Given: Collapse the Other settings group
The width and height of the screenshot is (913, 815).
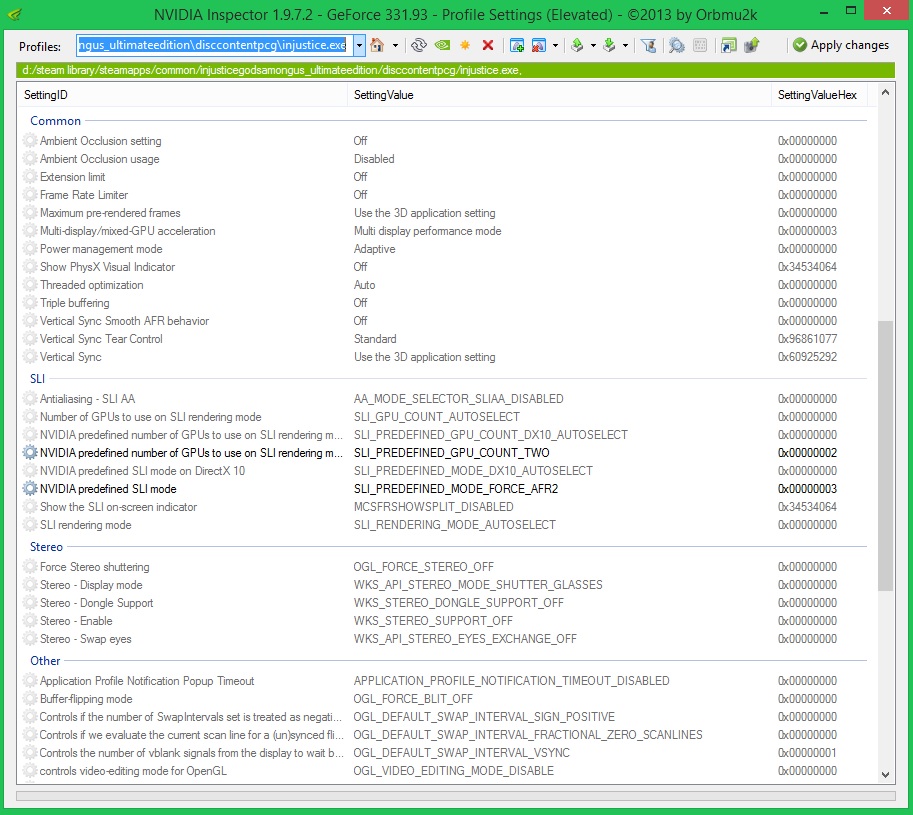Looking at the screenshot, I should pos(45,661).
